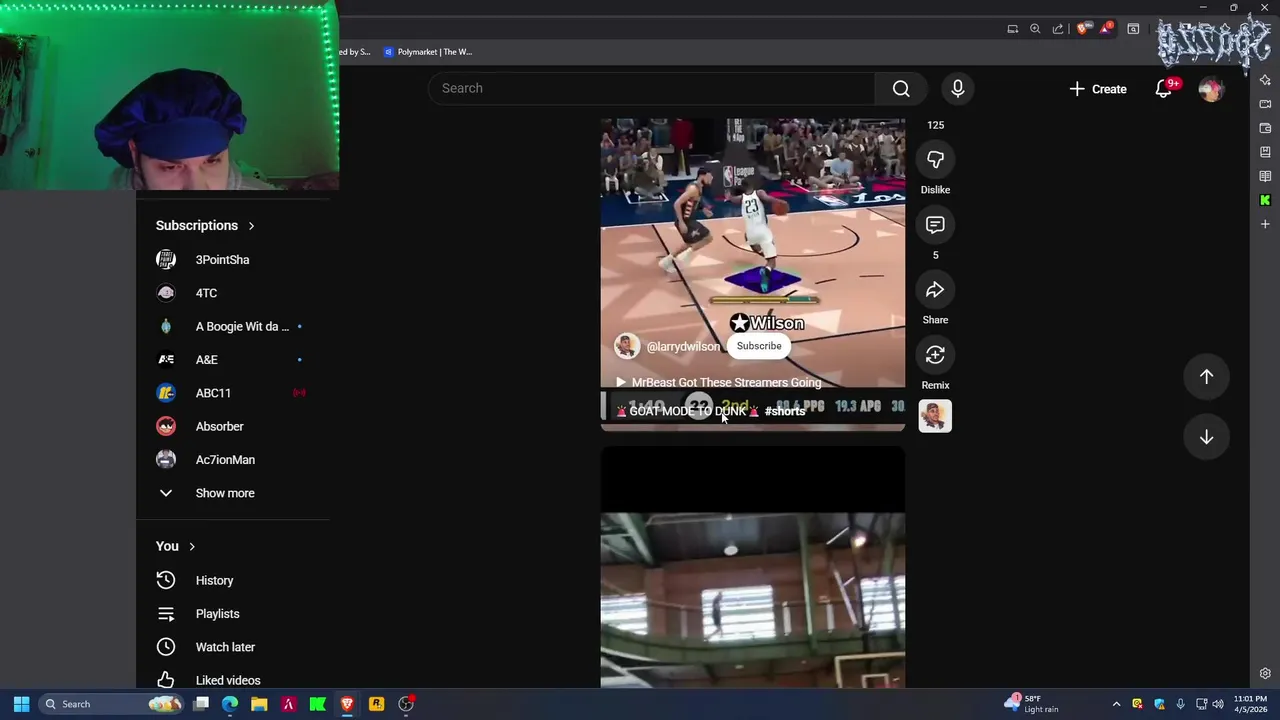This screenshot has height=720, width=1280.
Task: Open Microsoft Edge from the taskbar
Action: pyautogui.click(x=230, y=704)
